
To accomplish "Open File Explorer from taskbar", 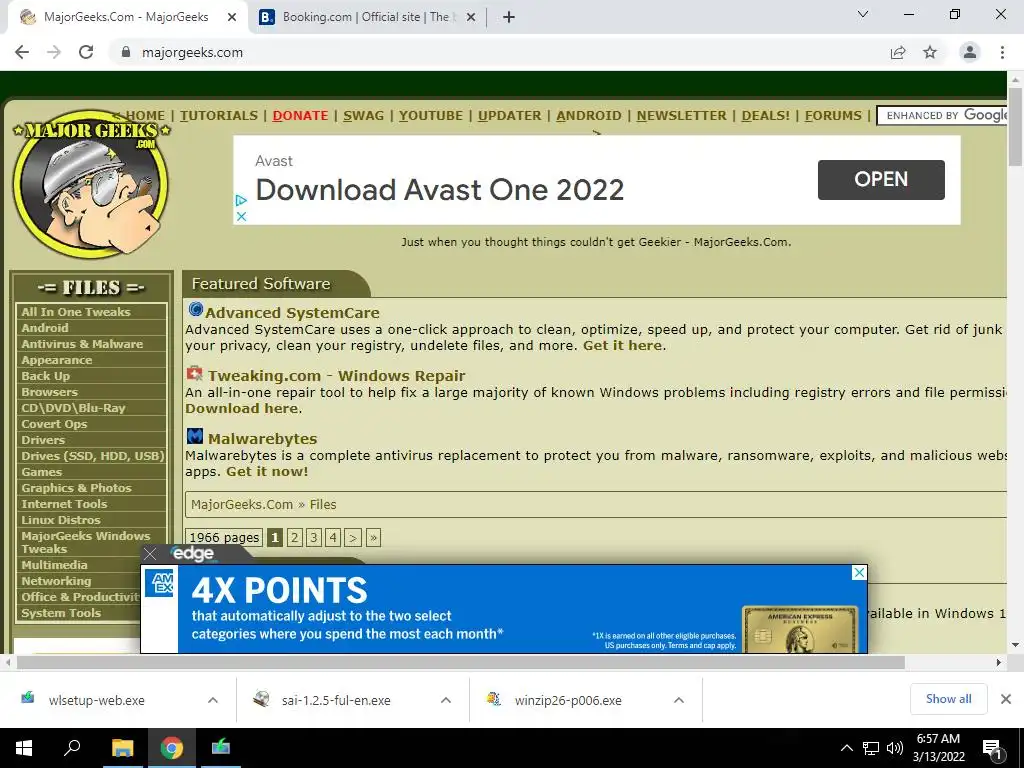I will coord(122,748).
